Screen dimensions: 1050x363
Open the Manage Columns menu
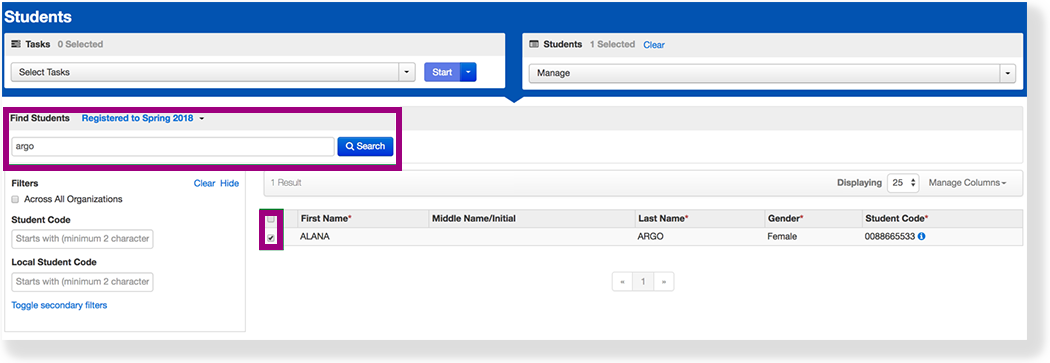click(x=968, y=183)
